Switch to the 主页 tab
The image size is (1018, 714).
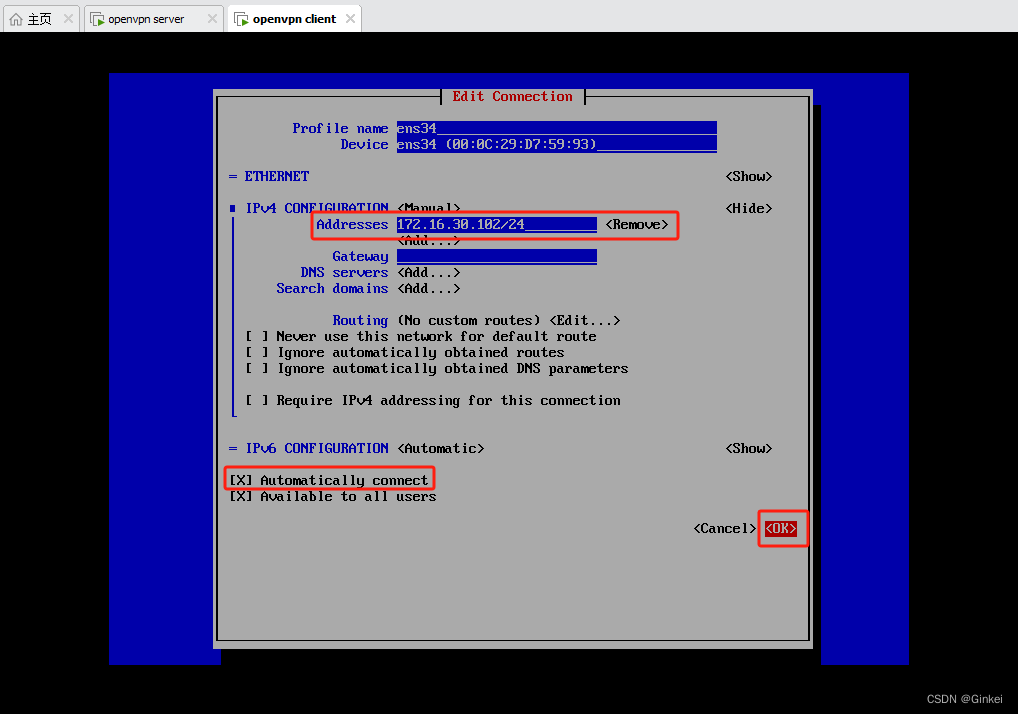pos(41,19)
